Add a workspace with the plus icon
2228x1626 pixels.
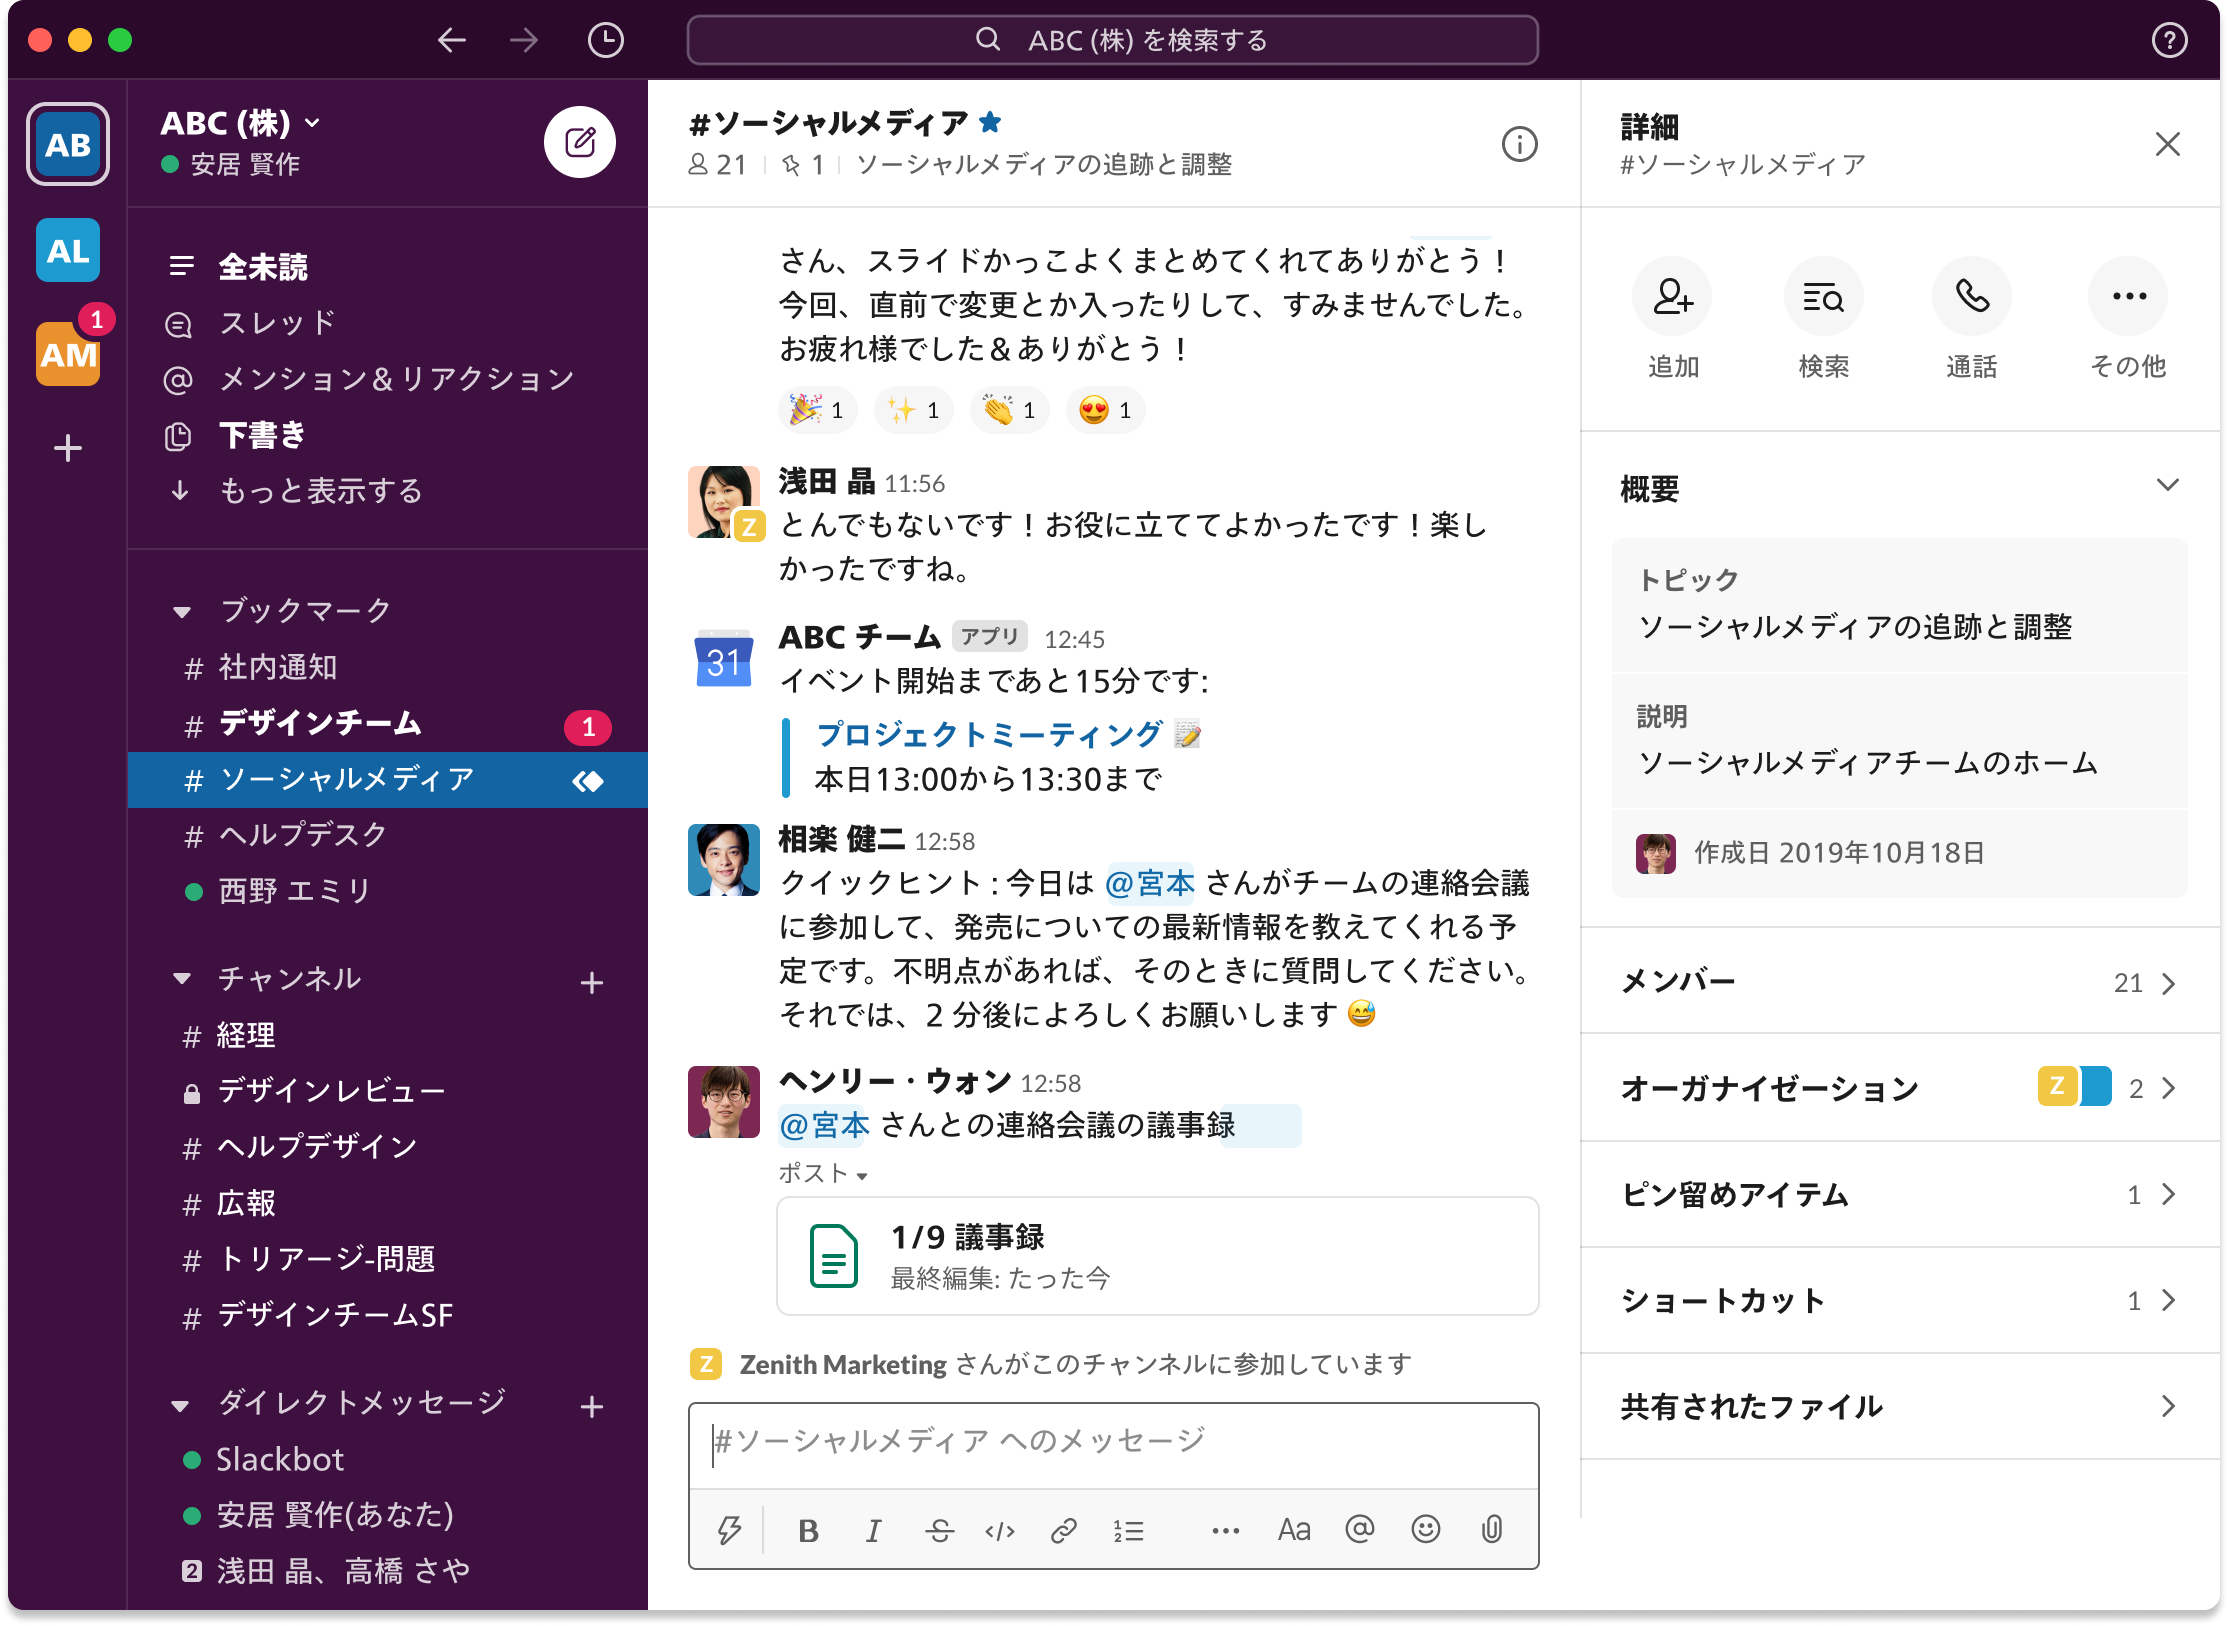(68, 447)
